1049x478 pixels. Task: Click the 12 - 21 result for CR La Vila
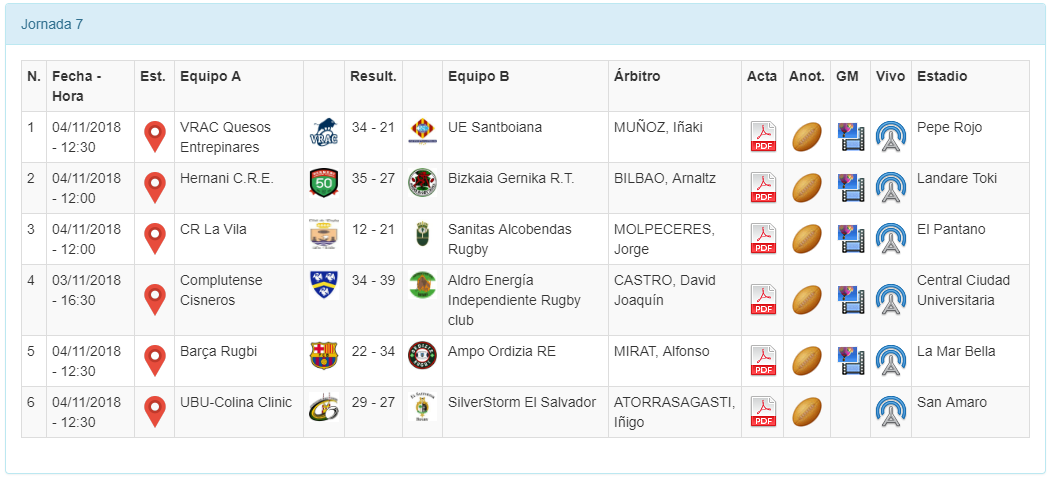click(x=373, y=229)
